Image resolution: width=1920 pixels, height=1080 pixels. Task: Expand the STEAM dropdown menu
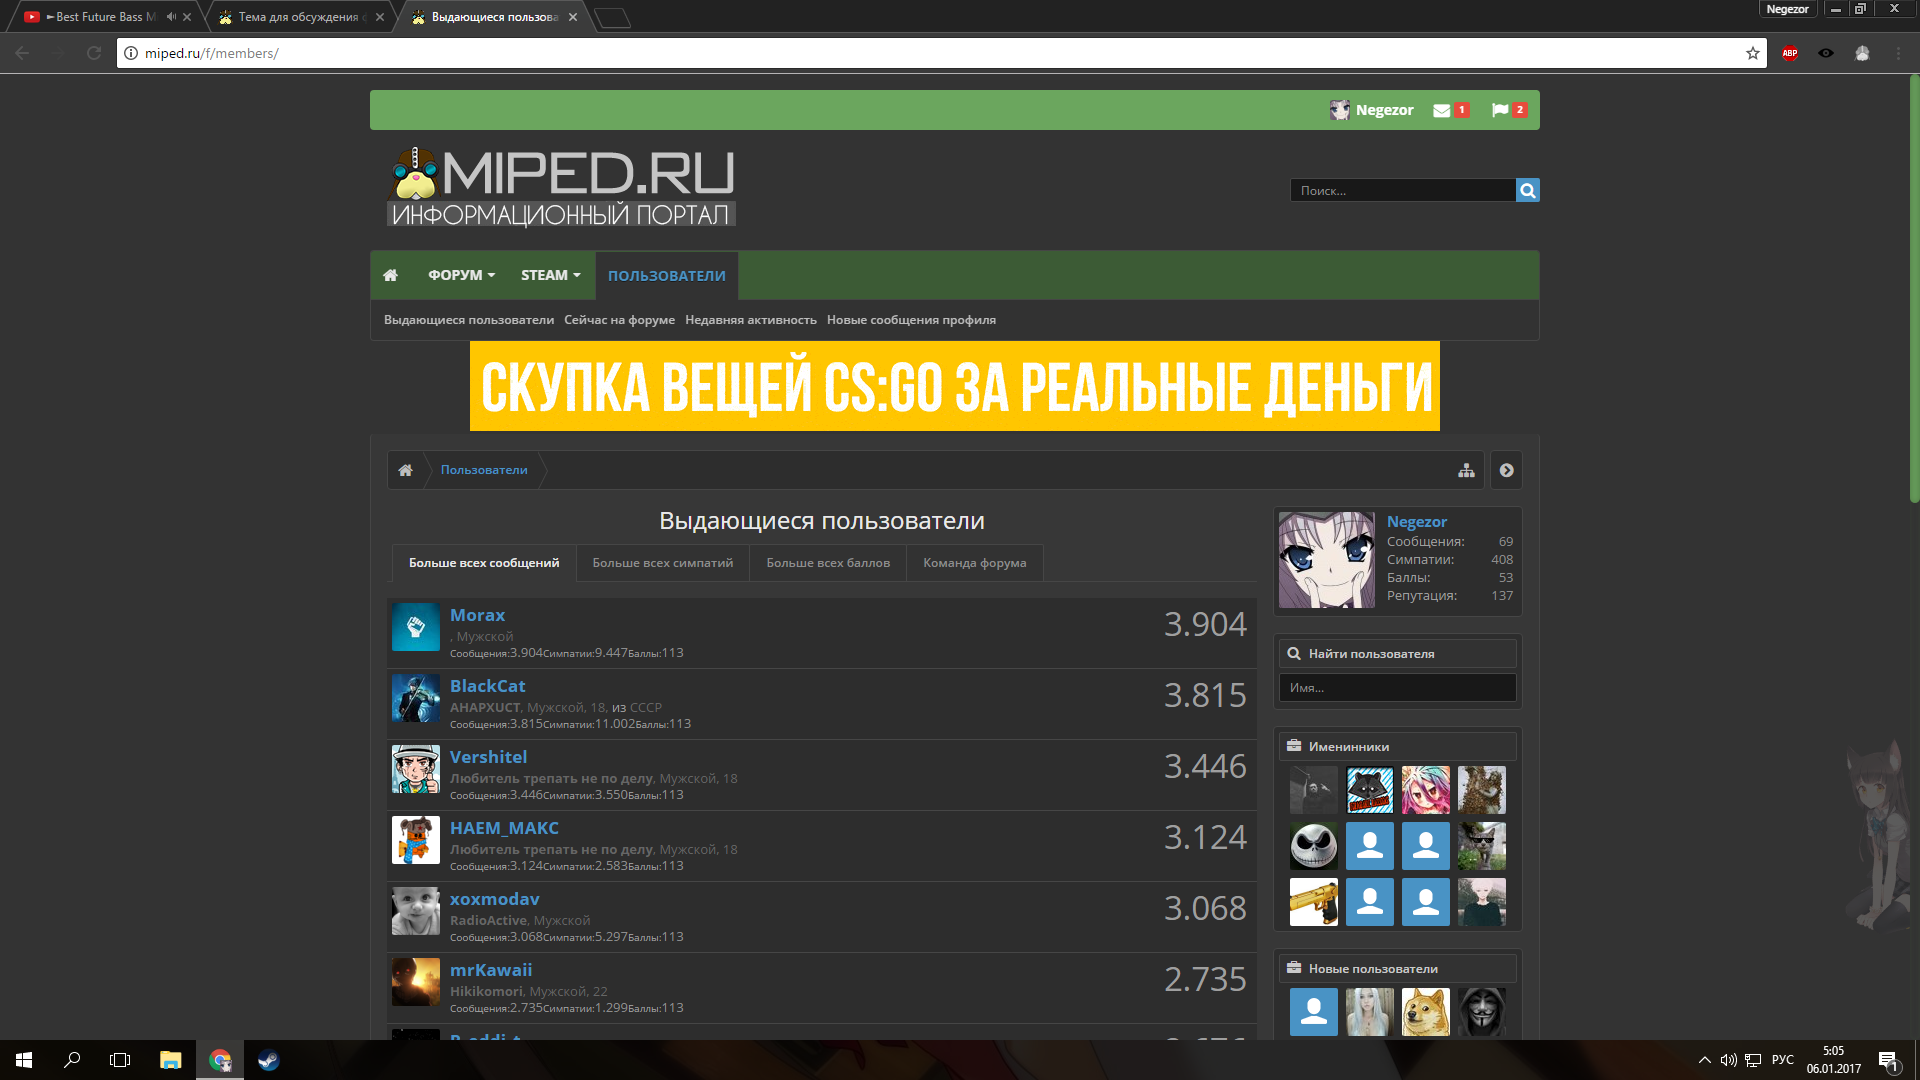tap(550, 275)
